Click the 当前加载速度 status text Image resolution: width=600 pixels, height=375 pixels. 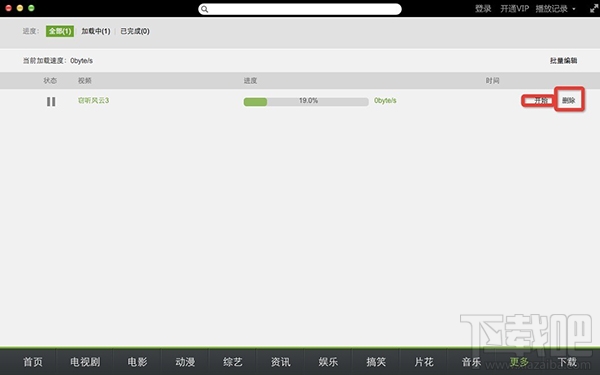click(57, 60)
